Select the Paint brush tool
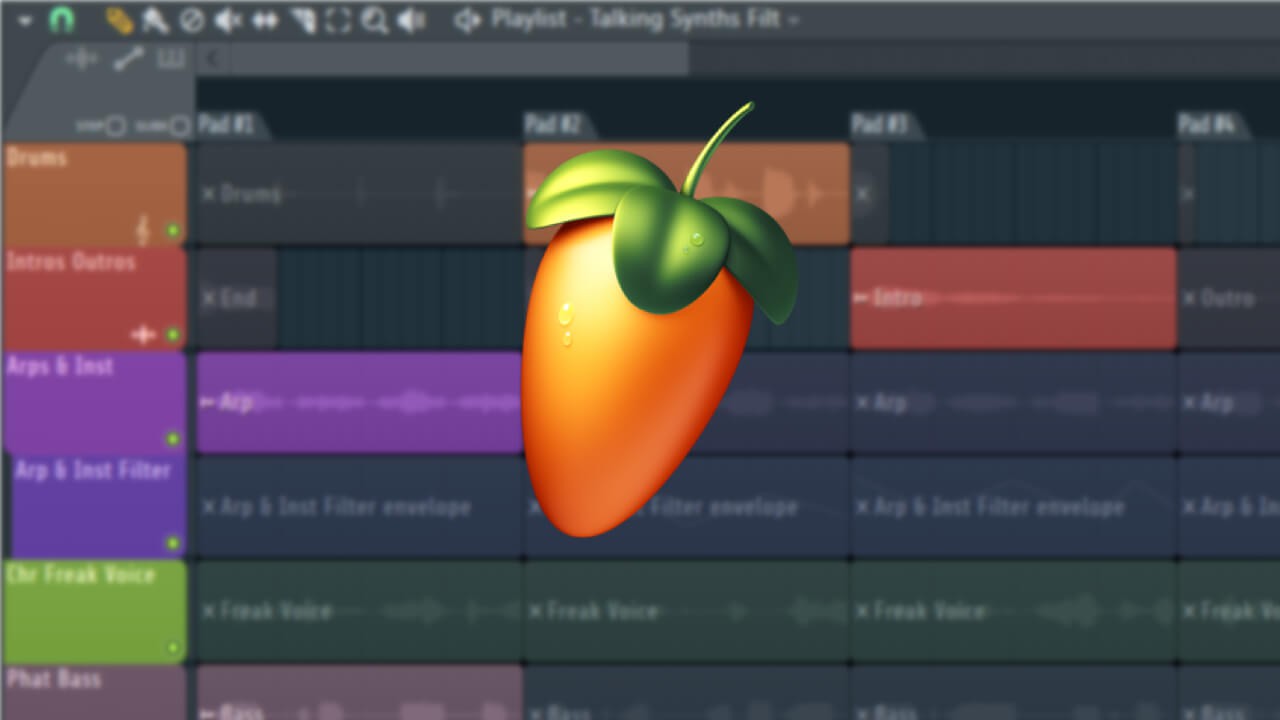The width and height of the screenshot is (1280, 720). (x=155, y=19)
